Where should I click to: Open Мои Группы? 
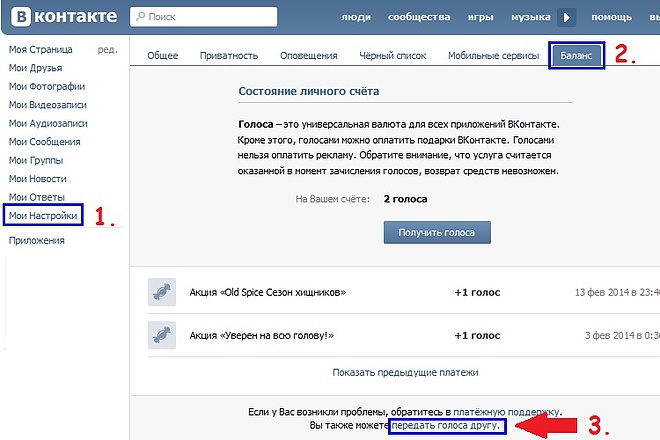(x=36, y=160)
